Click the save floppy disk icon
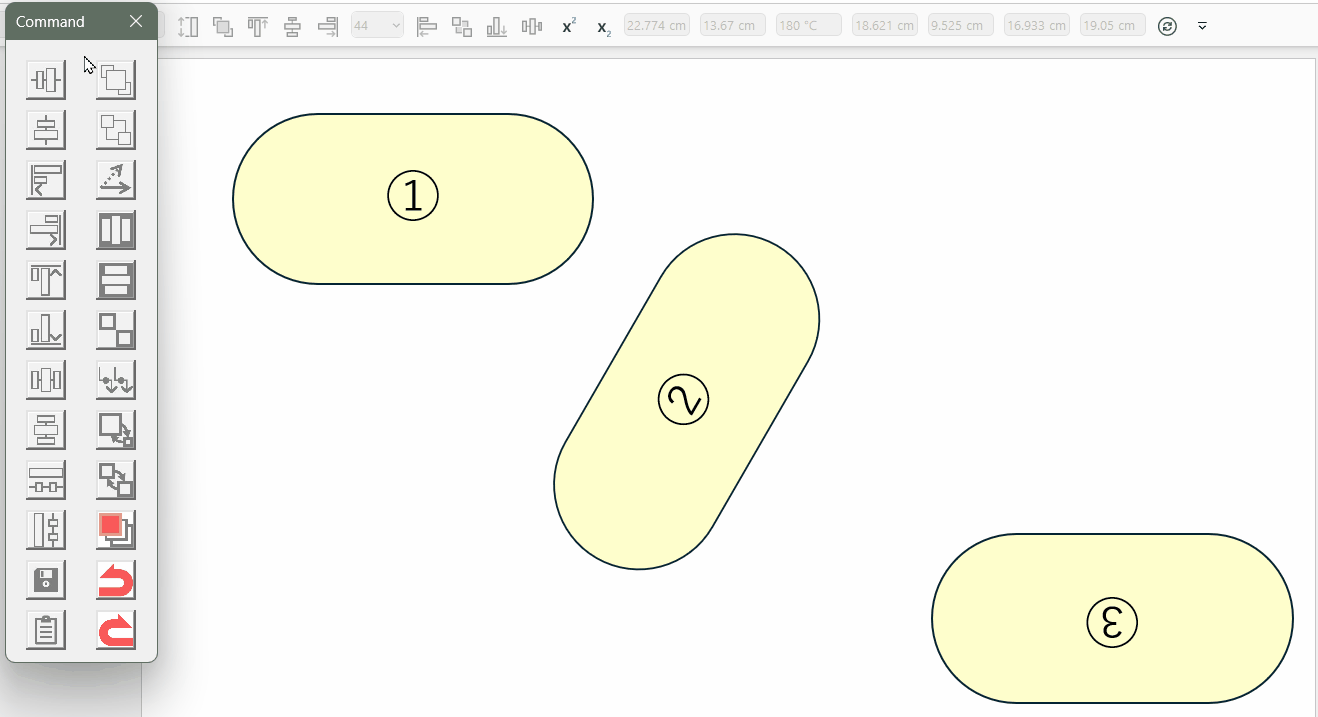The width and height of the screenshot is (1318, 717). tap(46, 580)
